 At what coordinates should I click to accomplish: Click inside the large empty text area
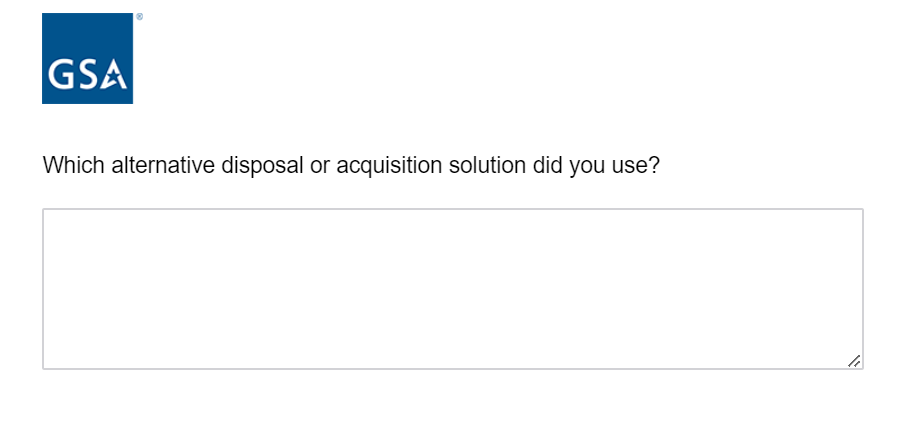point(452,289)
